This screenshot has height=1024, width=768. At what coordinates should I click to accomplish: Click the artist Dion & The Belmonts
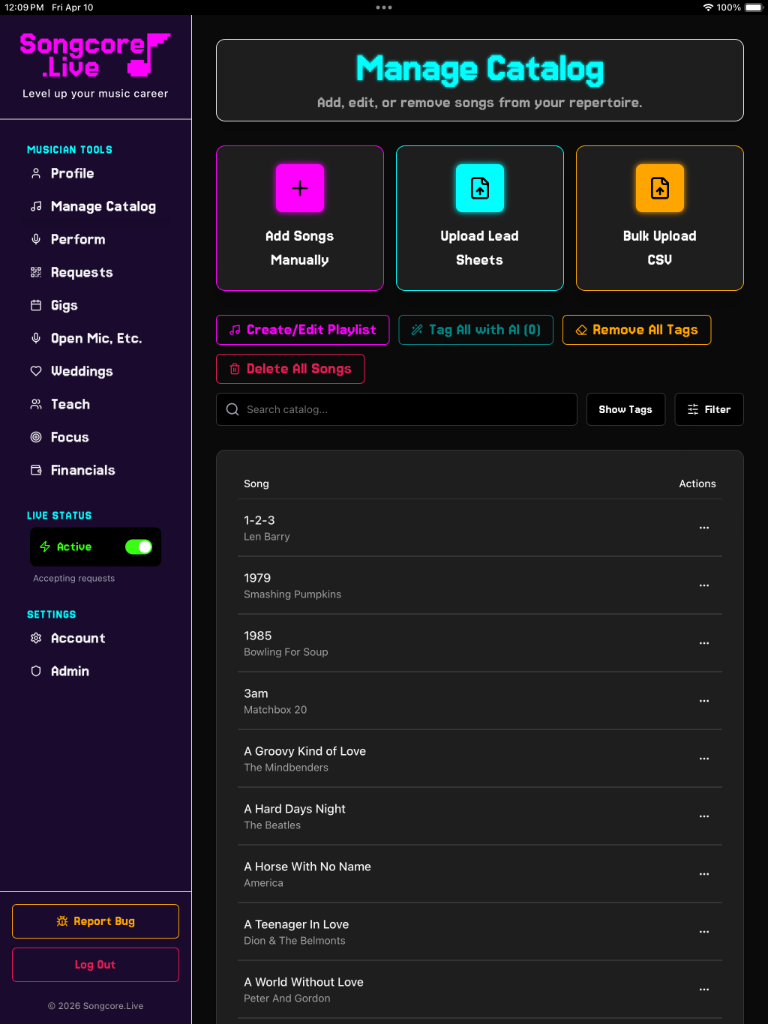295,940
